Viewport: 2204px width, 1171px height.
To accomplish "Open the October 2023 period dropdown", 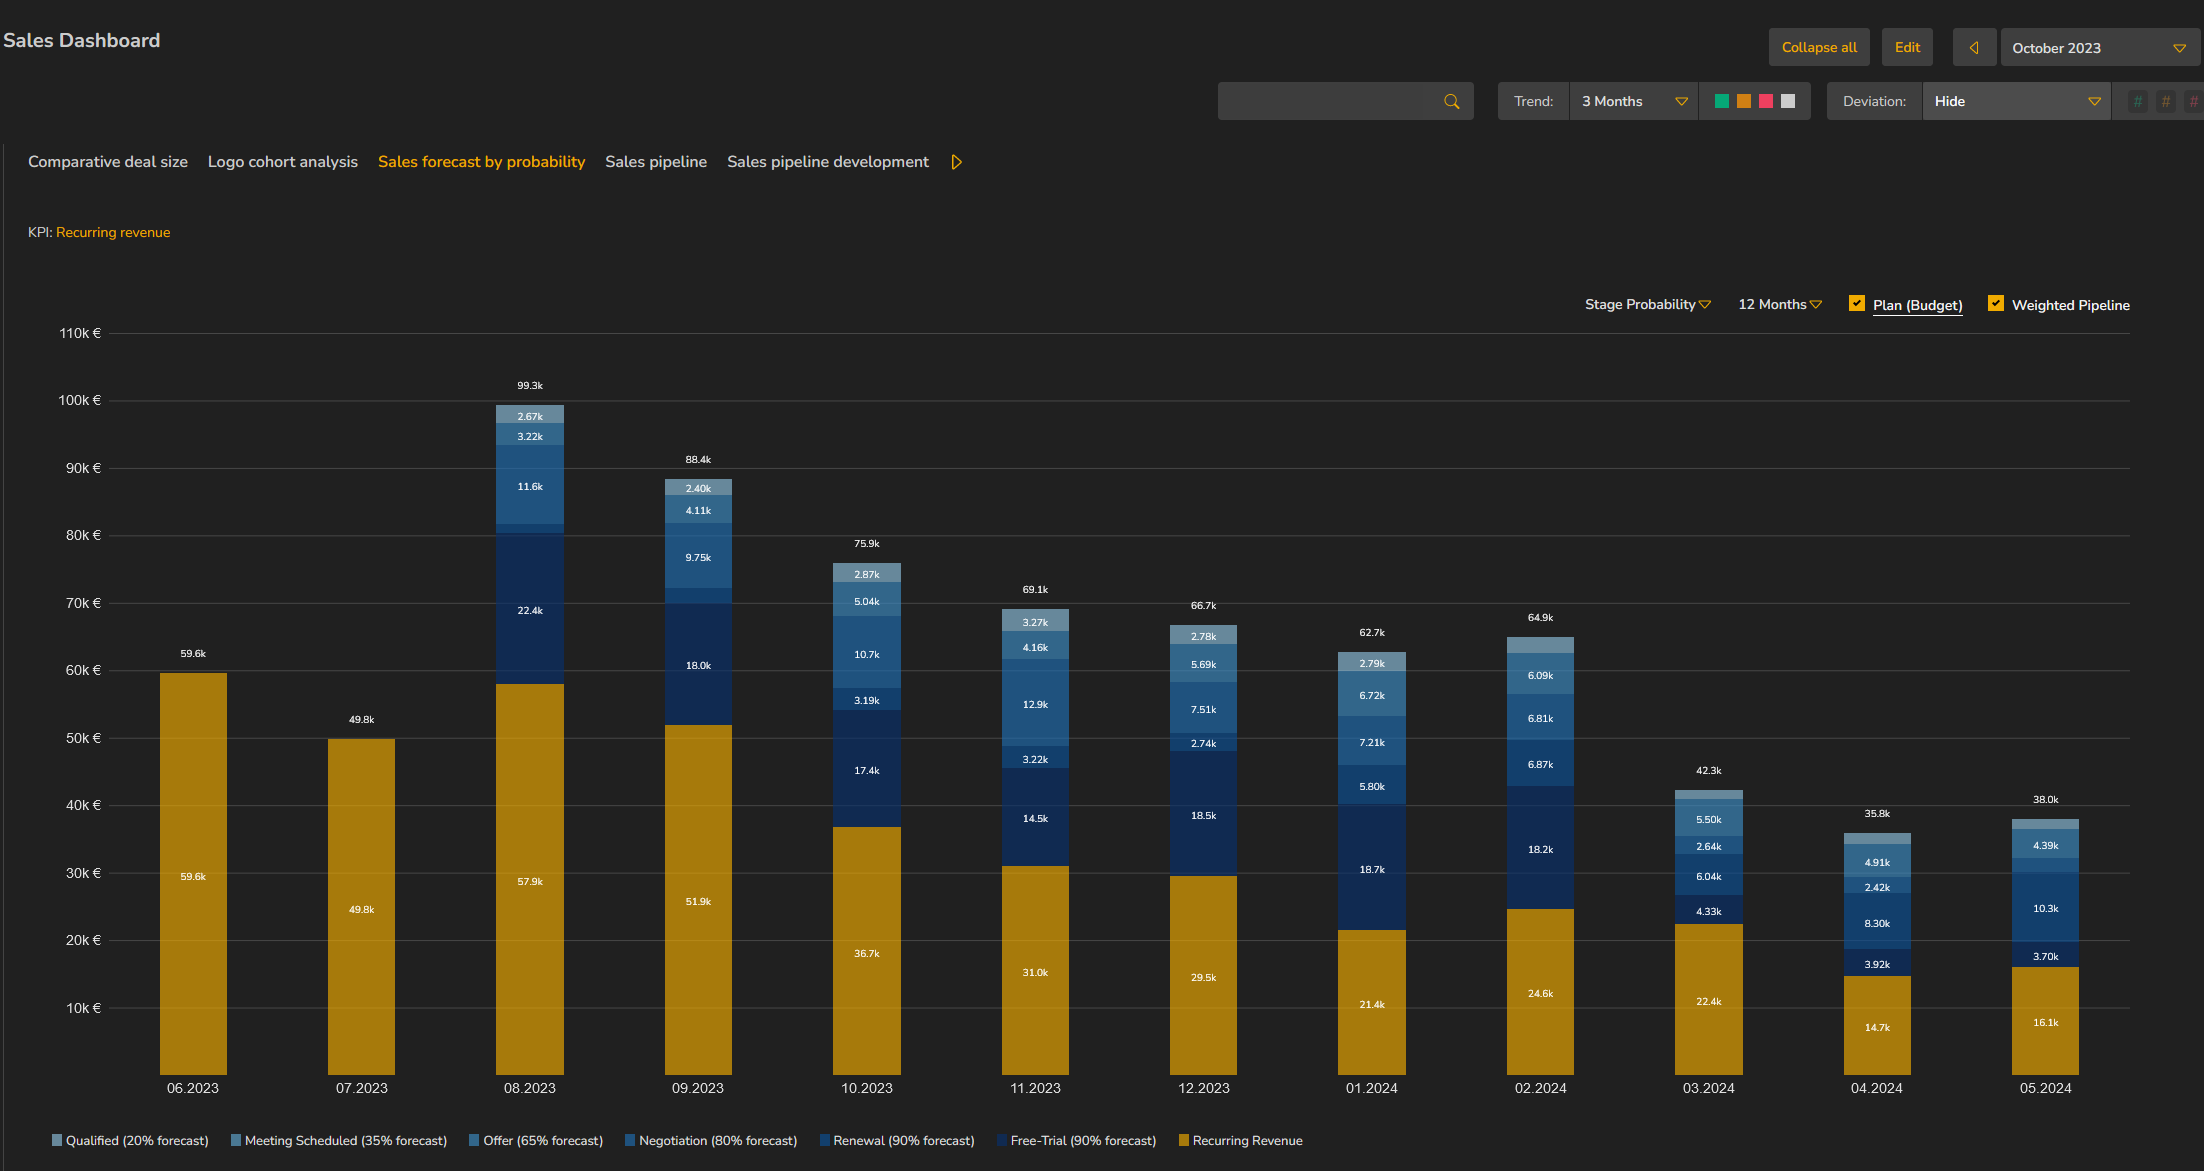I will (x=2098, y=48).
